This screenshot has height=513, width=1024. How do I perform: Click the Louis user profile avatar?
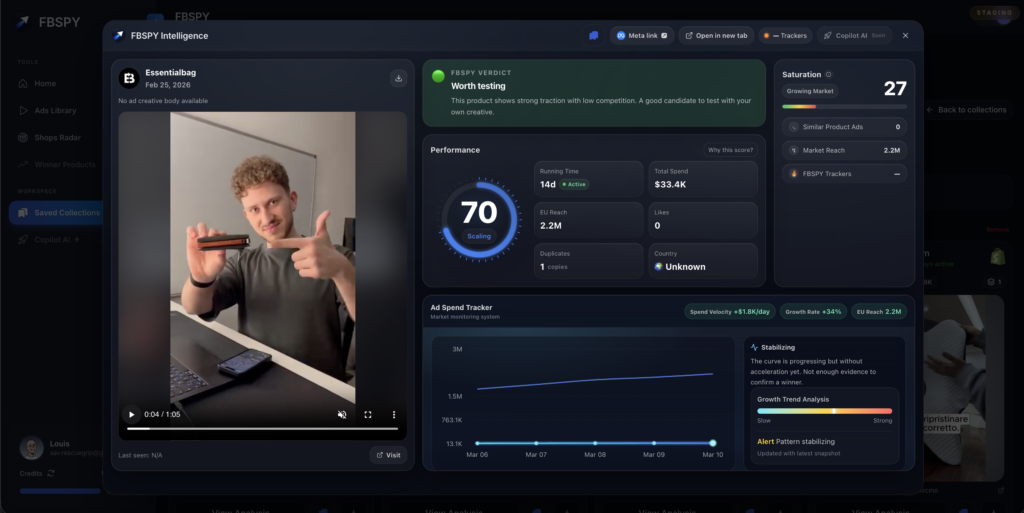click(x=31, y=448)
